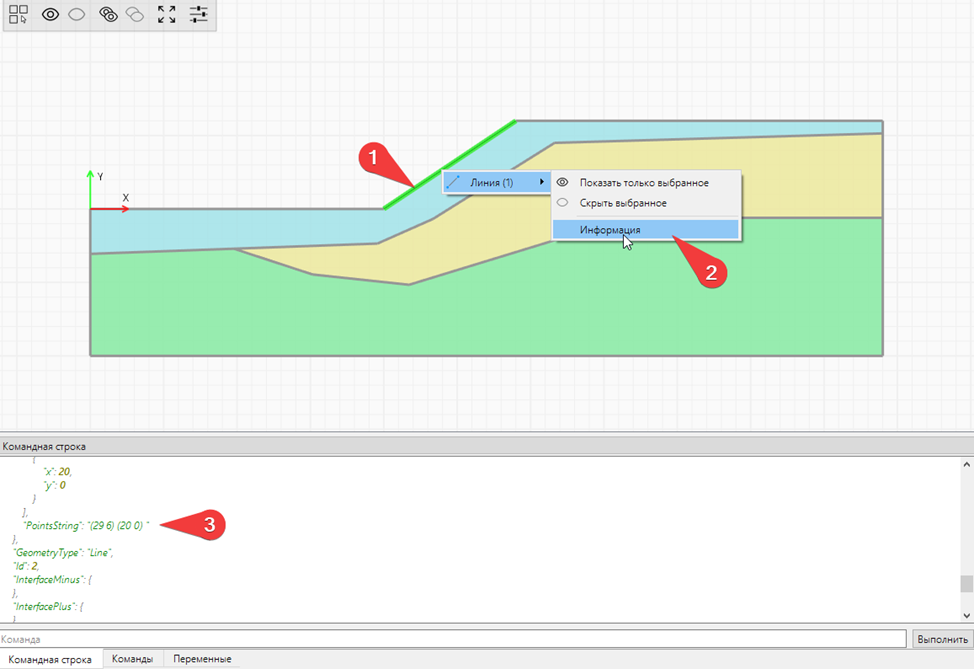Click the selection mode grid icon
This screenshot has width=974, height=669.
[x=18, y=15]
